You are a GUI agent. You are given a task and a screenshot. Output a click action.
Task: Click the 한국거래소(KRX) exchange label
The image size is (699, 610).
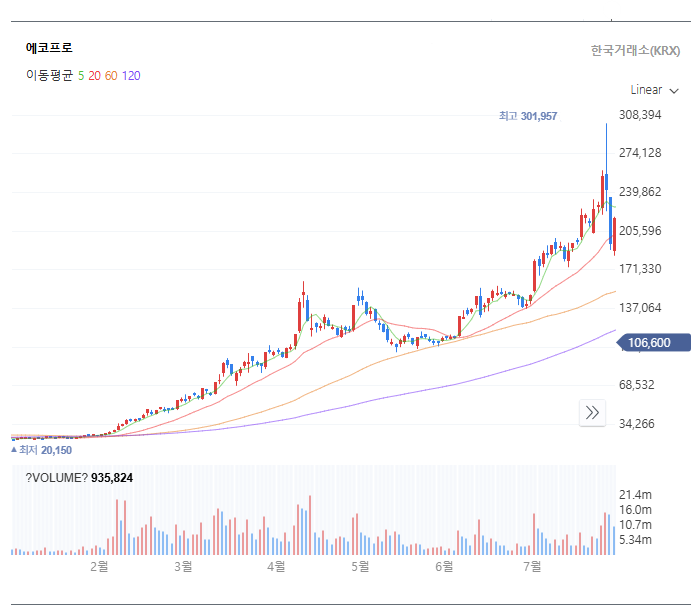click(x=635, y=50)
